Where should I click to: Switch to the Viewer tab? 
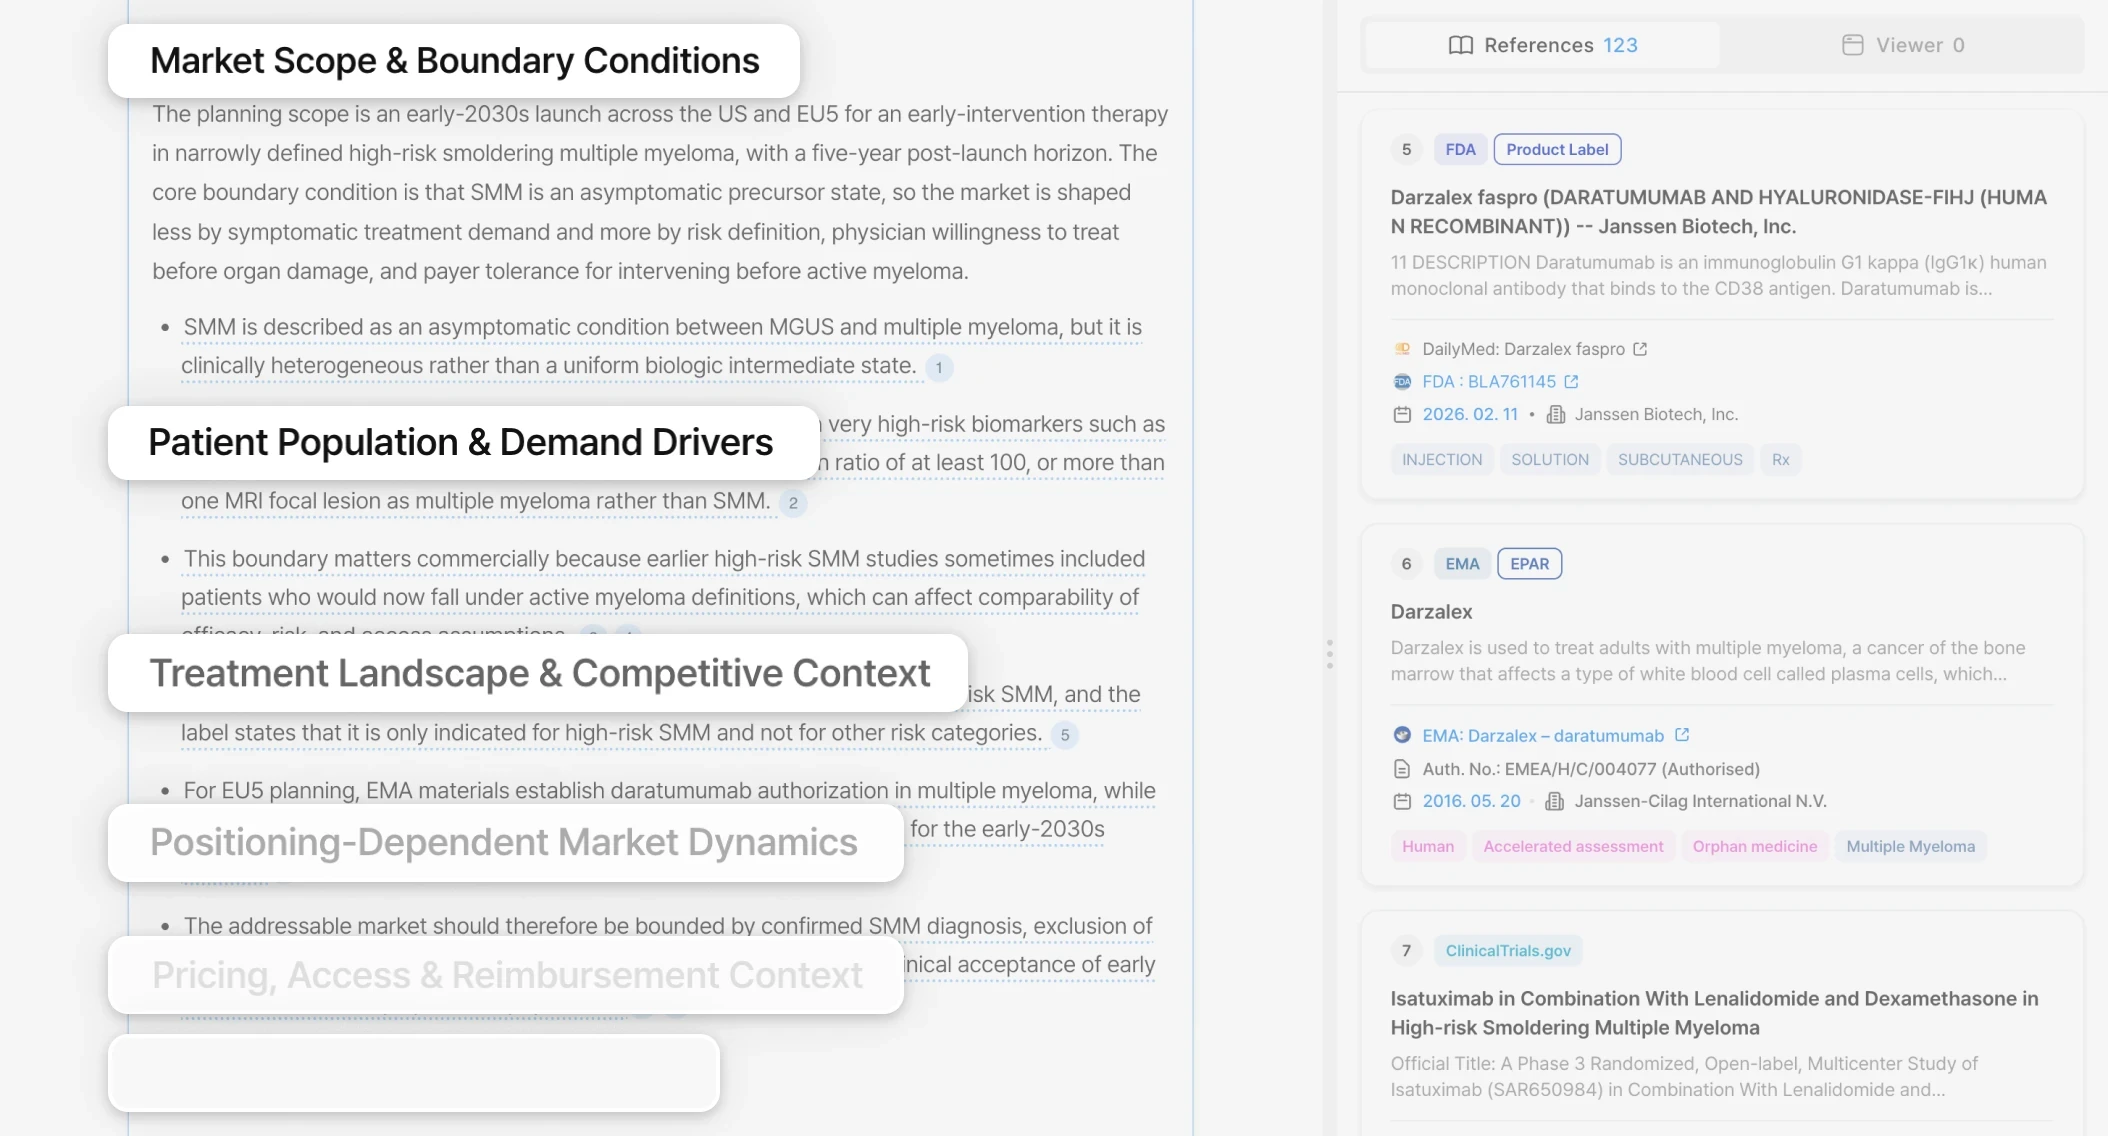1902,45
